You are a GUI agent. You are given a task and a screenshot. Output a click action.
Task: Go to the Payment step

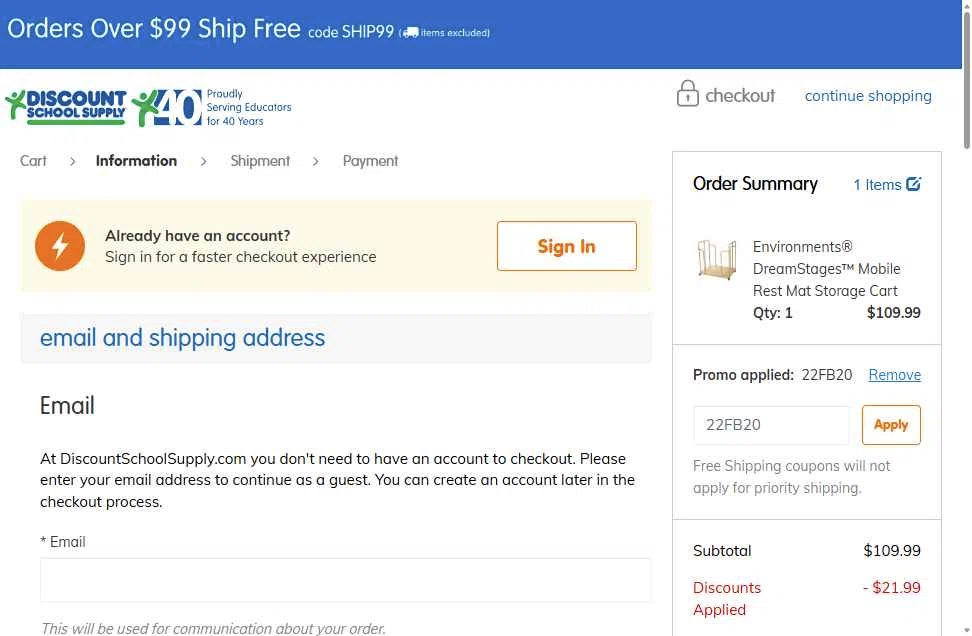[370, 161]
